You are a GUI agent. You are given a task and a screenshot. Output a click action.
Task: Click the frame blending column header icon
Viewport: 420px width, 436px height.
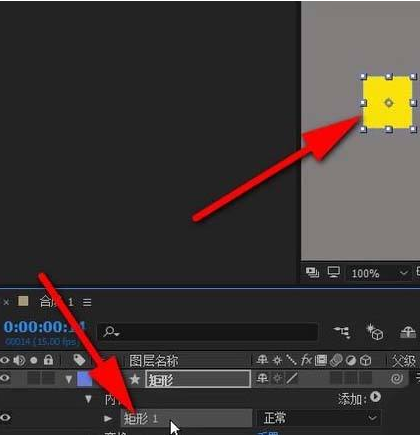coord(321,360)
